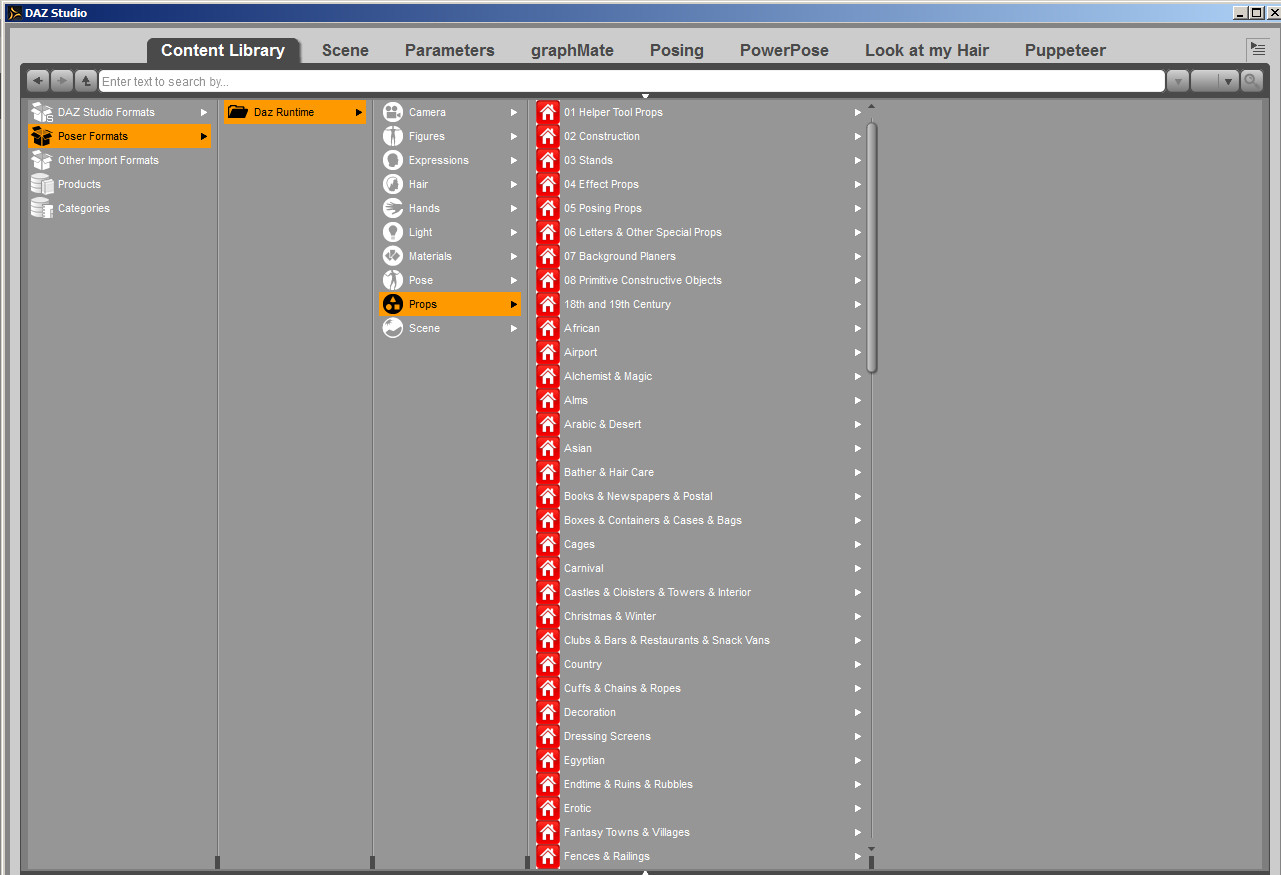
Task: Expand the Fences & Railings arrow
Action: pos(858,856)
